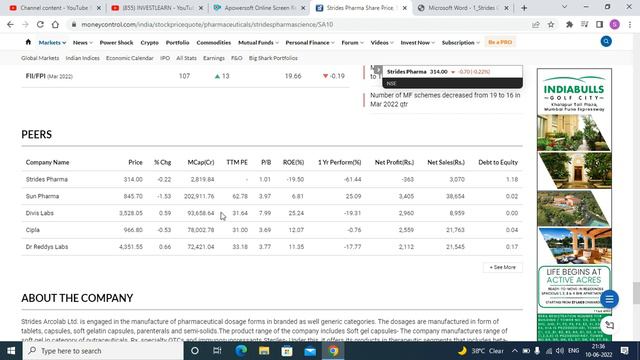
Task: Switch to the Apowersoft Online Screen tab
Action: click(x=259, y=8)
